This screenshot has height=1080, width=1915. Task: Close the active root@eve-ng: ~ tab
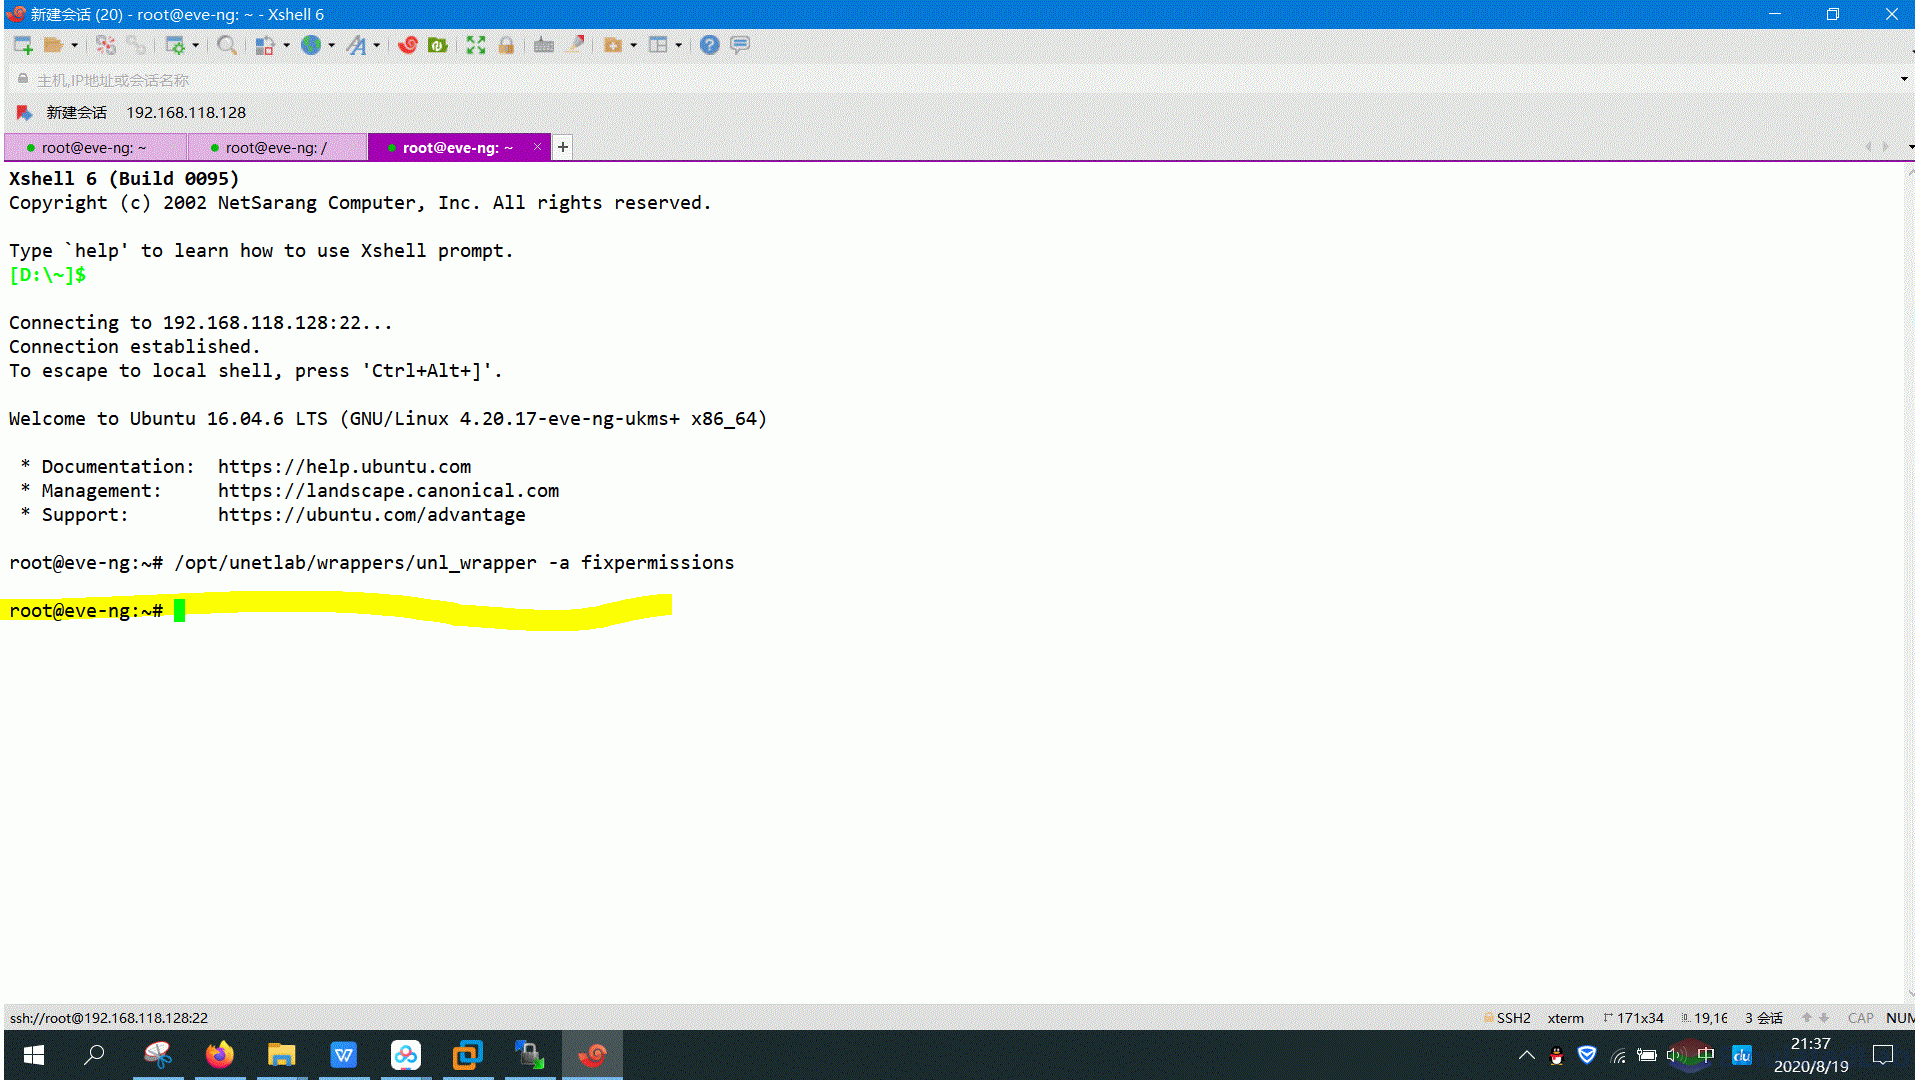tap(537, 147)
